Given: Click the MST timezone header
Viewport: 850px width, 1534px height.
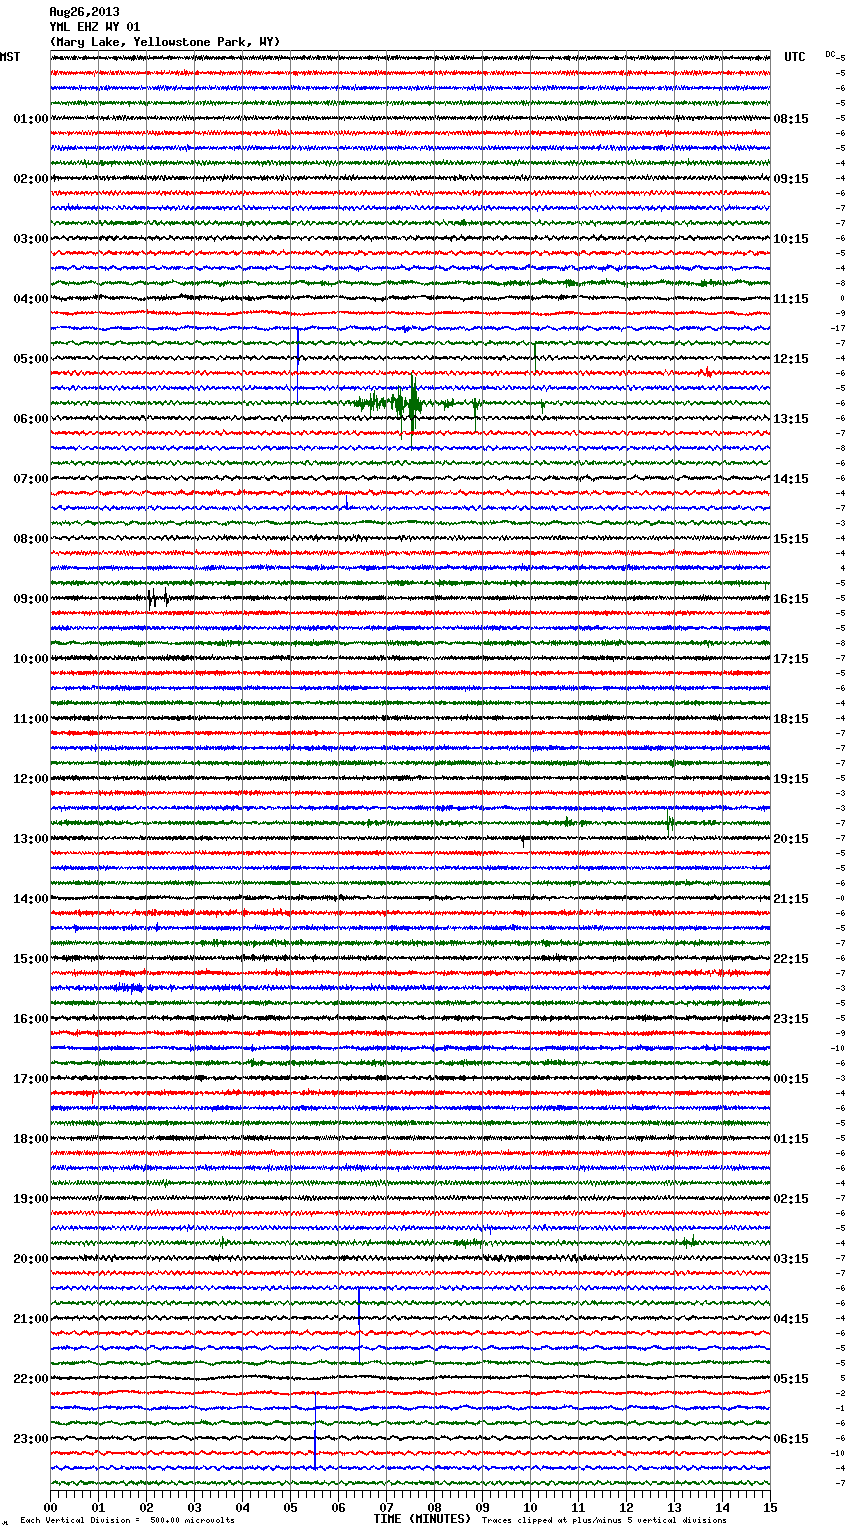Looking at the screenshot, I should click(x=10, y=57).
